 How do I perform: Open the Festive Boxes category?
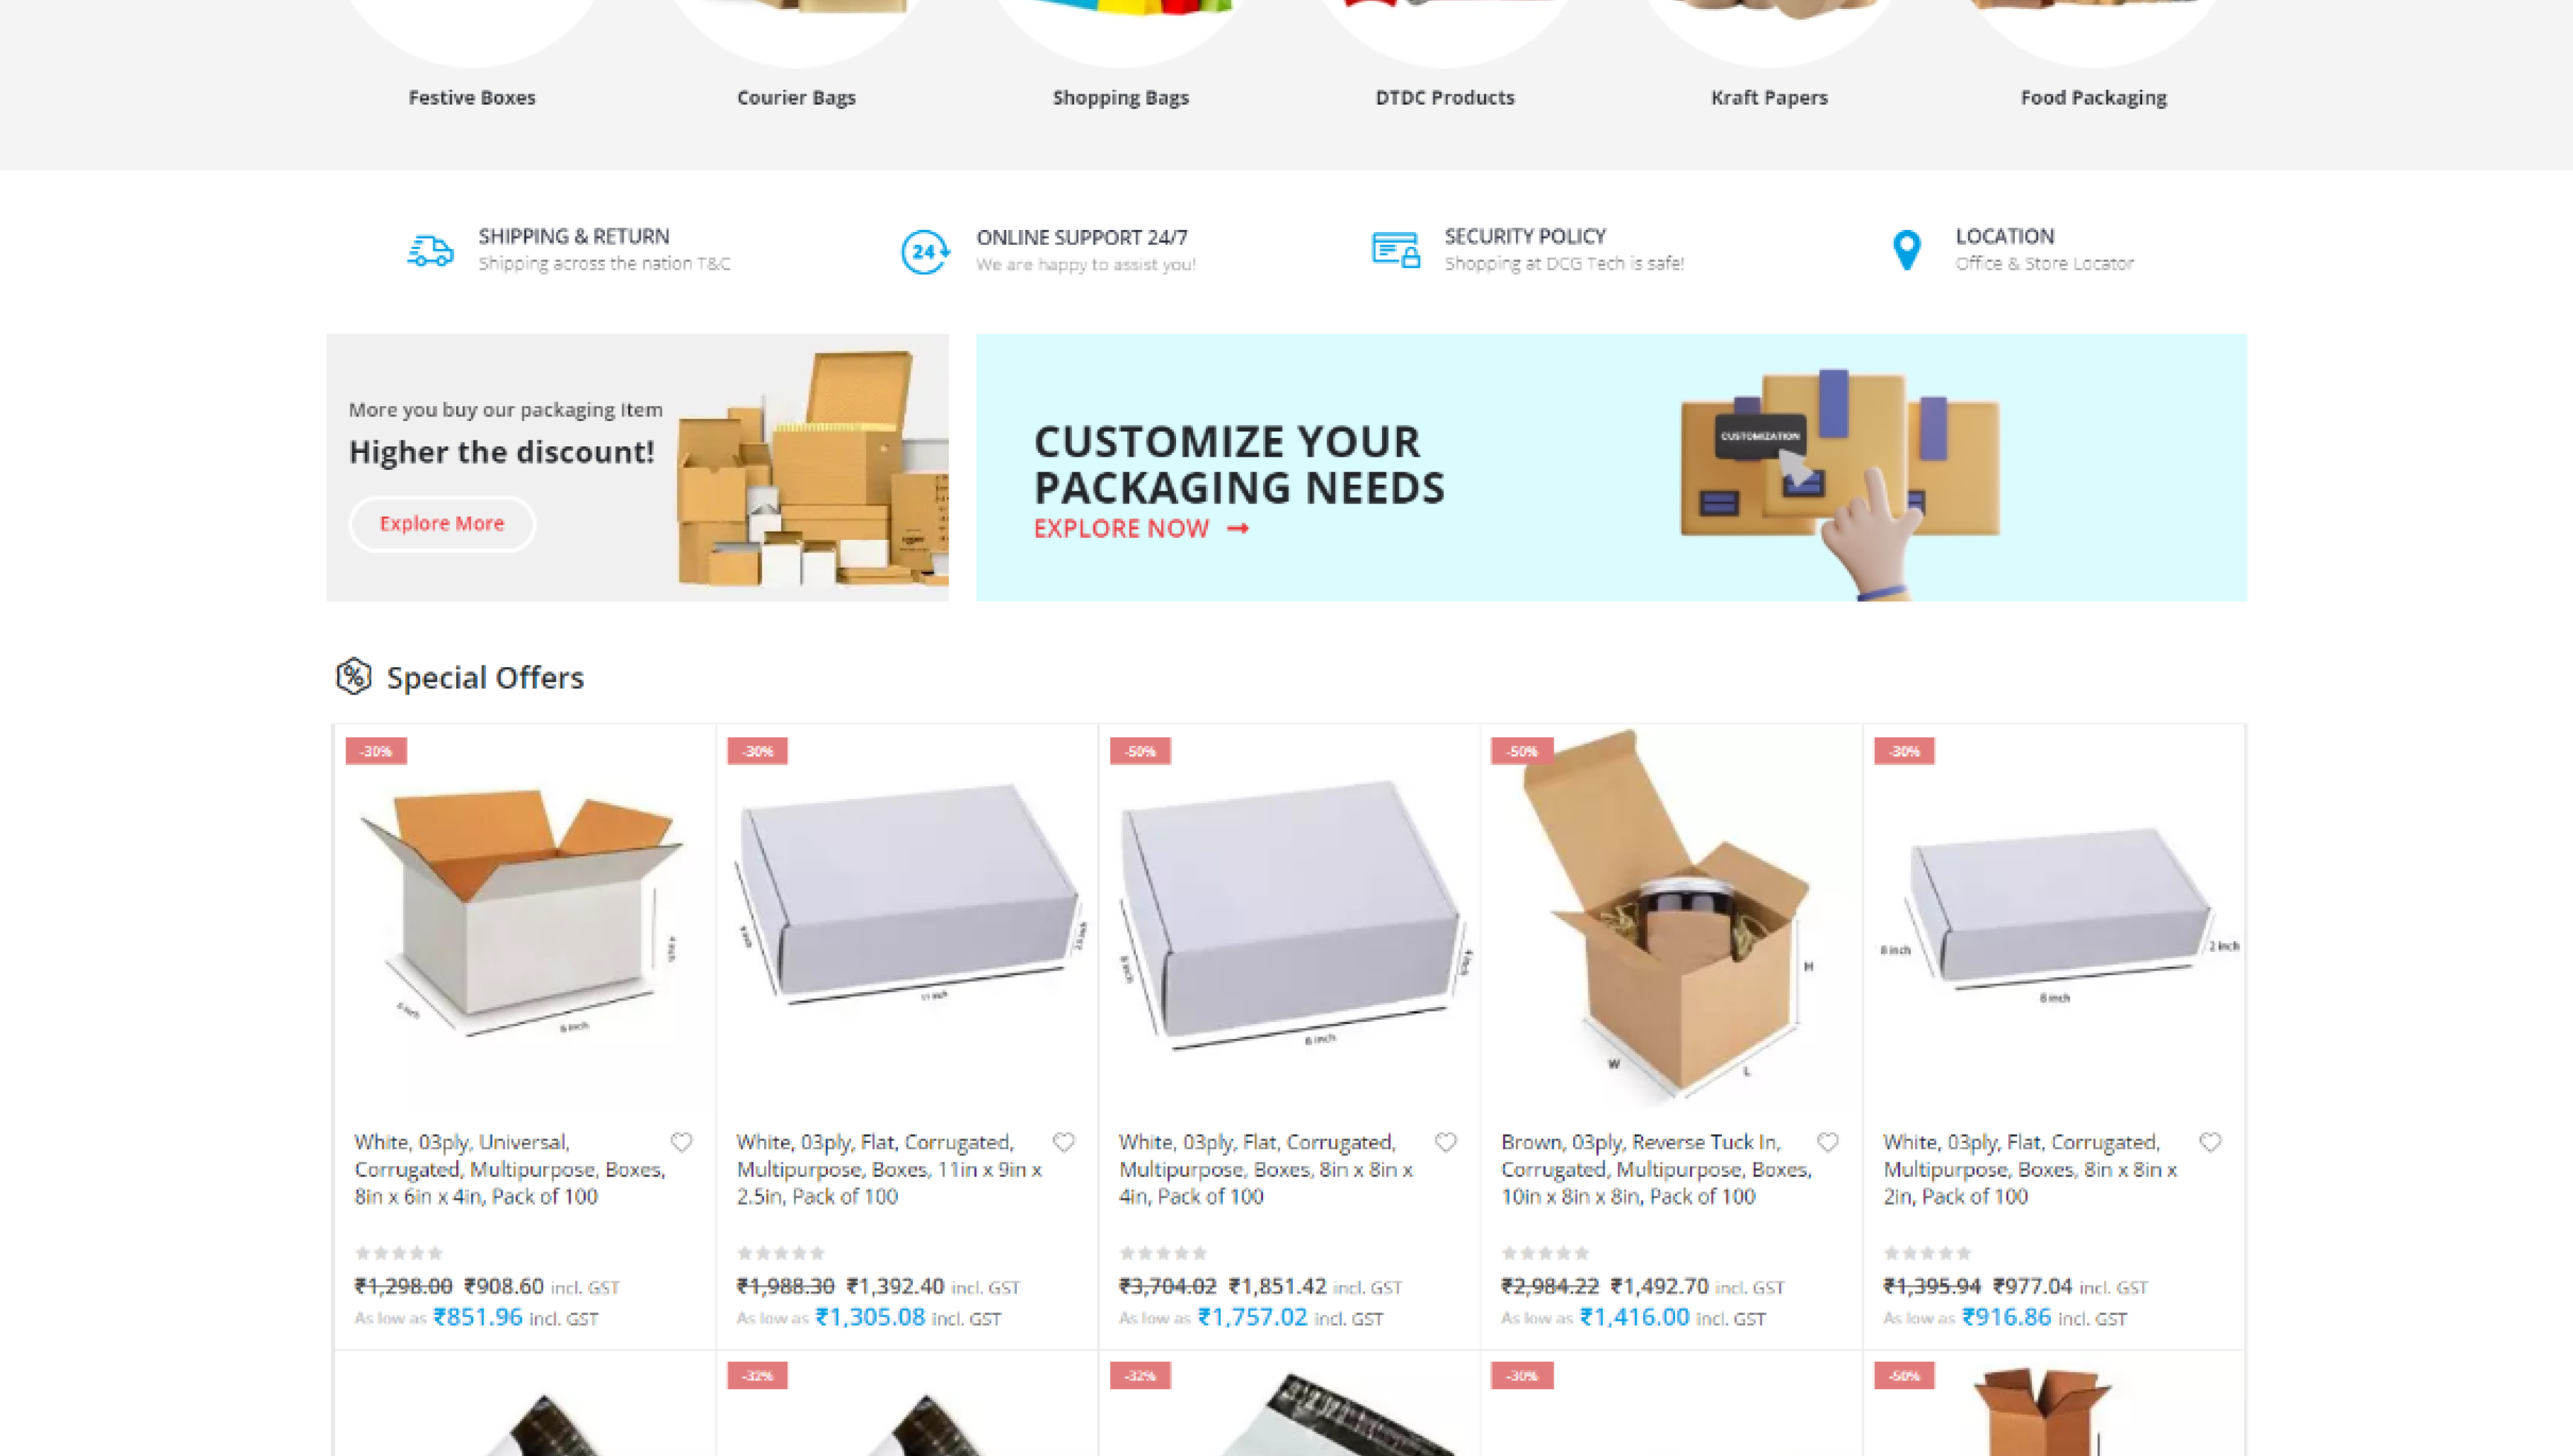[x=472, y=97]
